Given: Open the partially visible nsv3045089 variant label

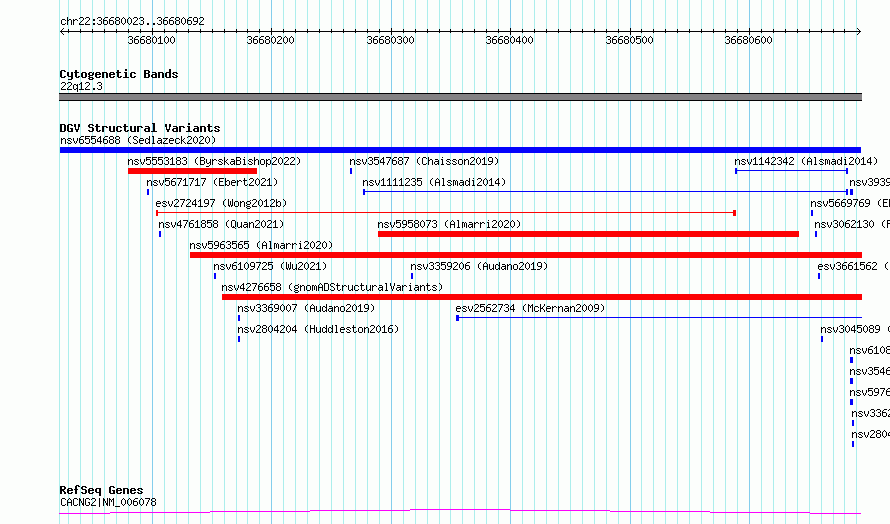Looking at the screenshot, I should click(x=855, y=329).
